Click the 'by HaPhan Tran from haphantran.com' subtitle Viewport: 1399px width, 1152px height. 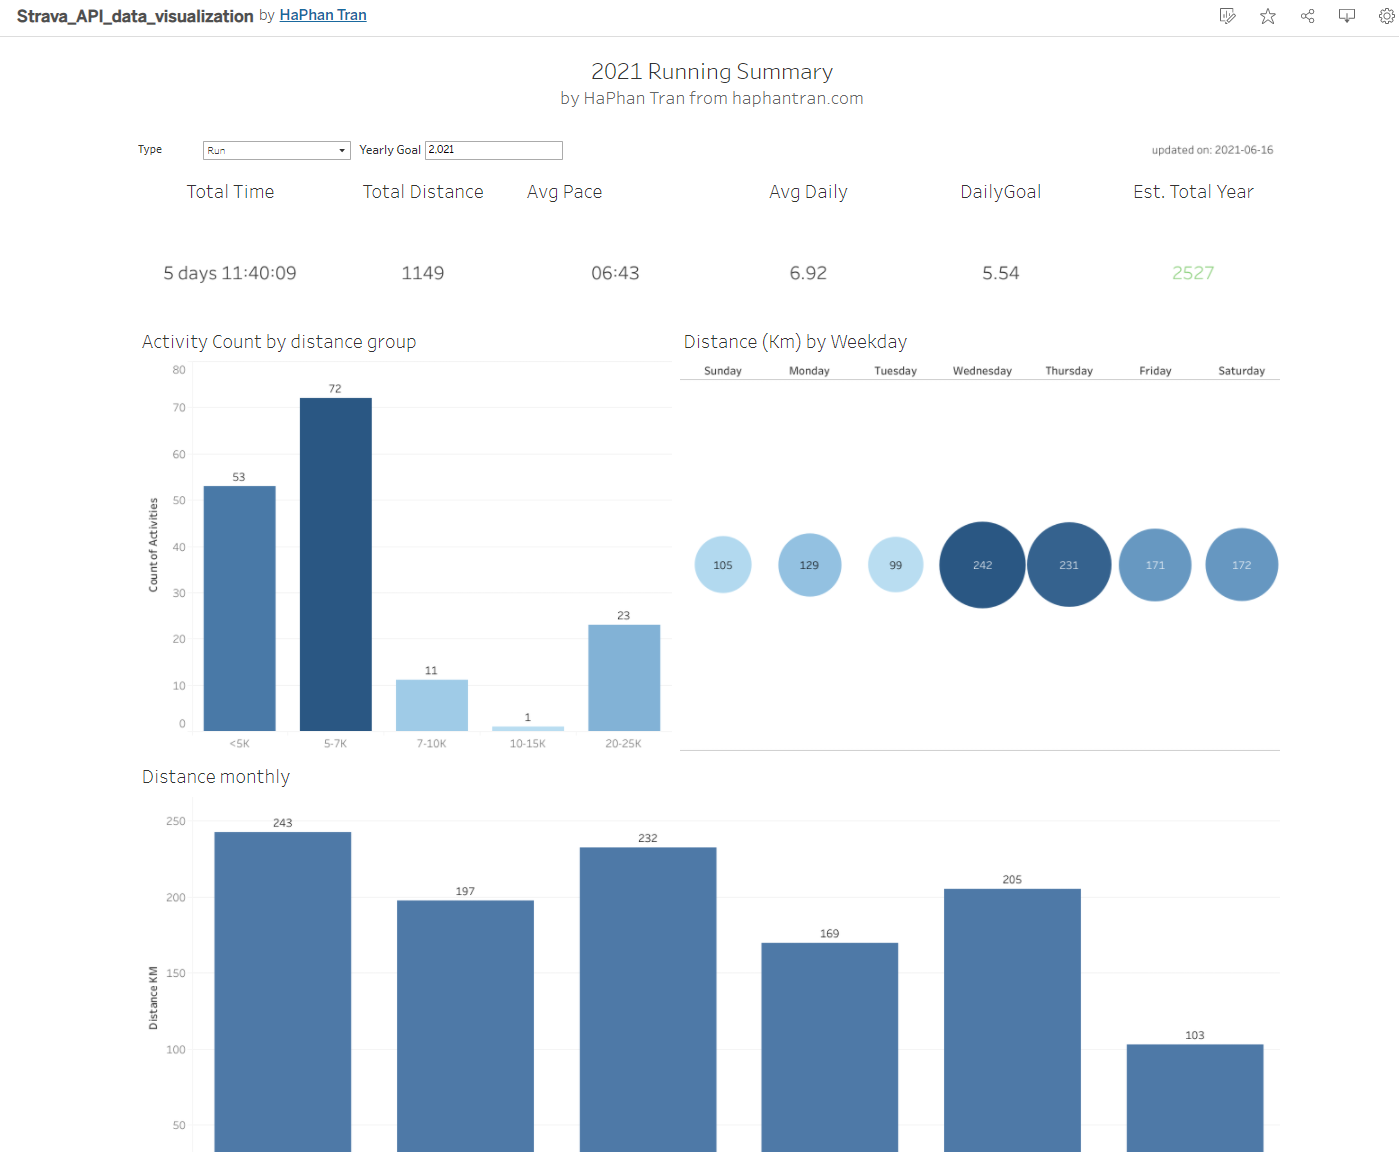point(712,98)
